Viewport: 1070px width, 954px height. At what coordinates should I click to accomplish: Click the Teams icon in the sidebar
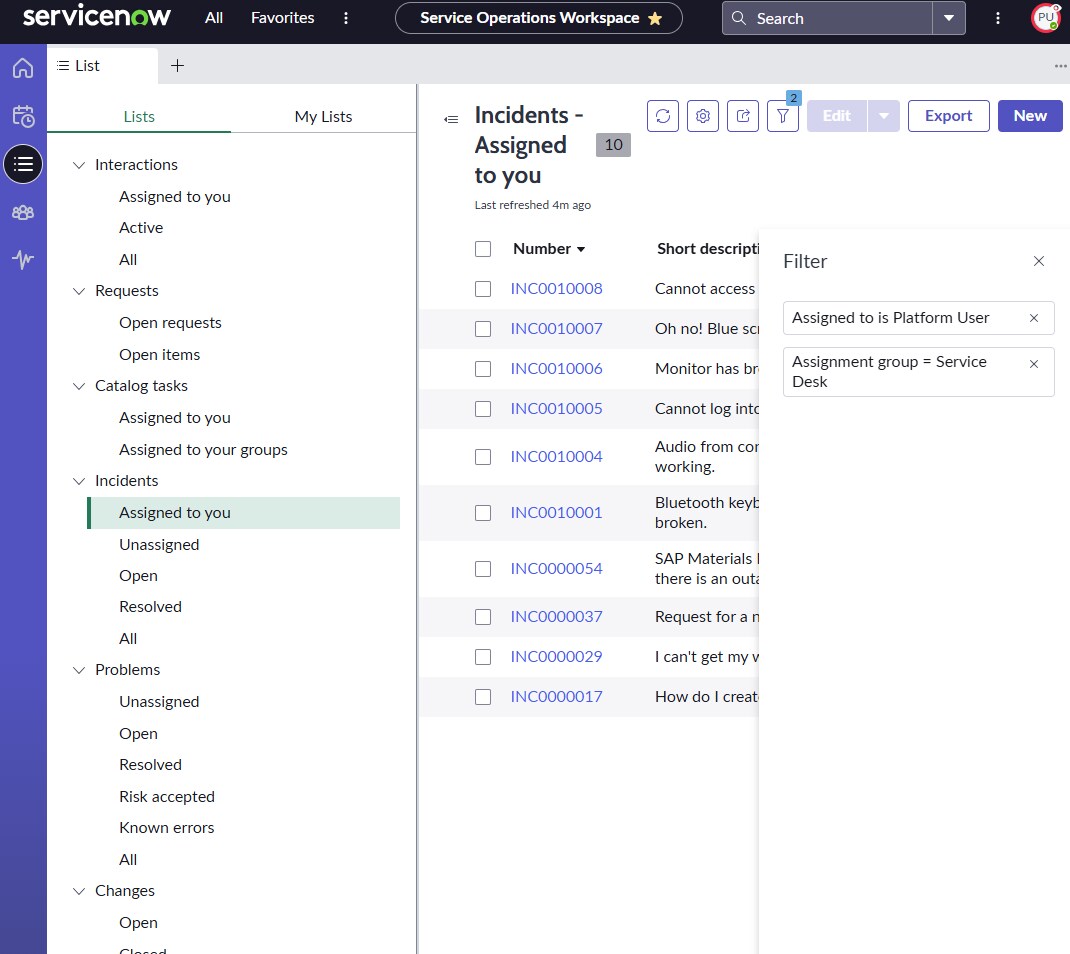(x=23, y=212)
